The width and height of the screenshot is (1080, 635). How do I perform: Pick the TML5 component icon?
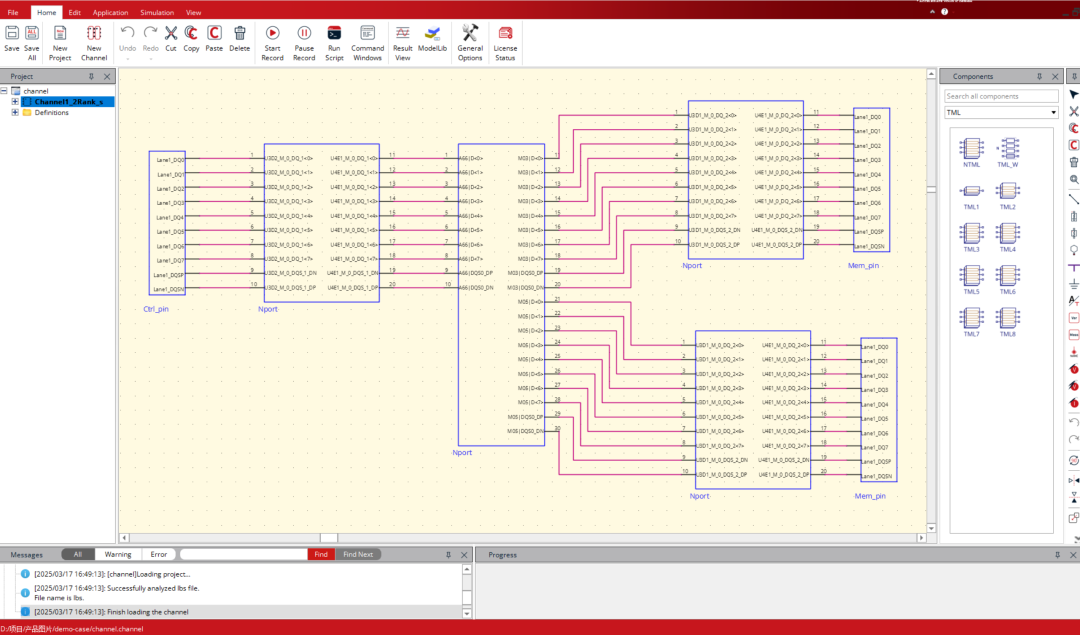tap(971, 275)
